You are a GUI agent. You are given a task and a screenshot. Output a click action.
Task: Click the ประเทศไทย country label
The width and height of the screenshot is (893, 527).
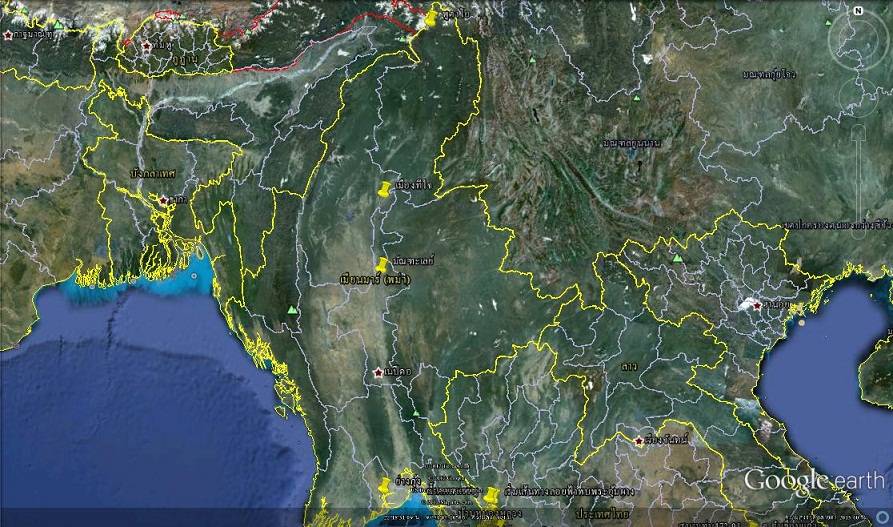[602, 513]
